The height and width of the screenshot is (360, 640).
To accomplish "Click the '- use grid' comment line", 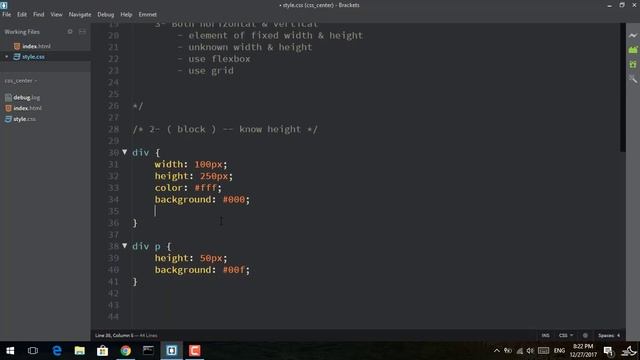I will click(206, 71).
